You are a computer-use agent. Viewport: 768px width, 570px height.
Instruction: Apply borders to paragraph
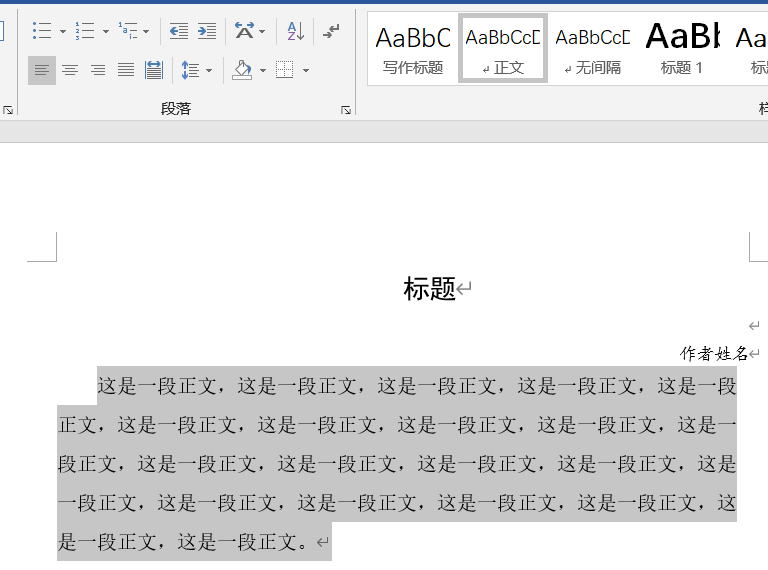(285, 70)
